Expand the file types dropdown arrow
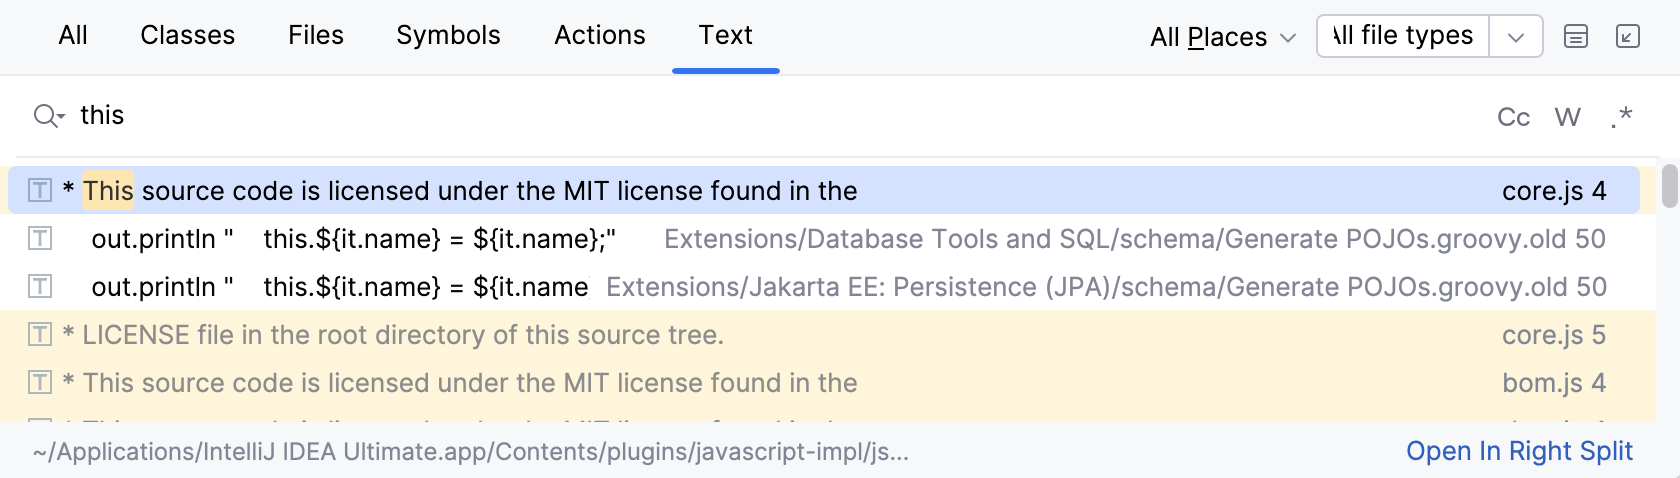 (x=1516, y=37)
